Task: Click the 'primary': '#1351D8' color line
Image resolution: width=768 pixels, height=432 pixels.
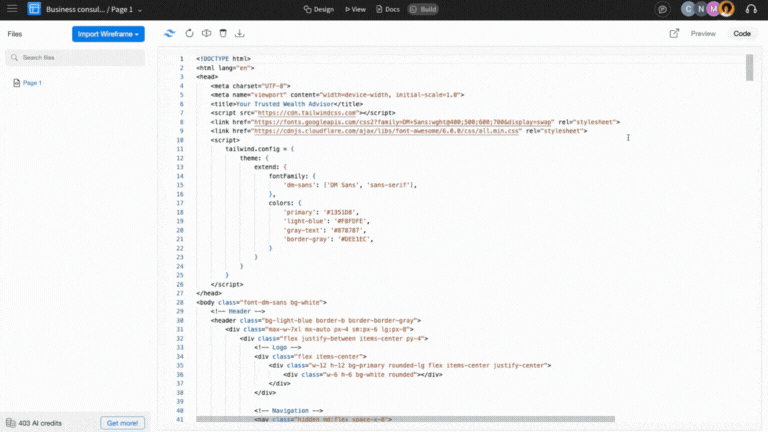Action: click(x=321, y=212)
